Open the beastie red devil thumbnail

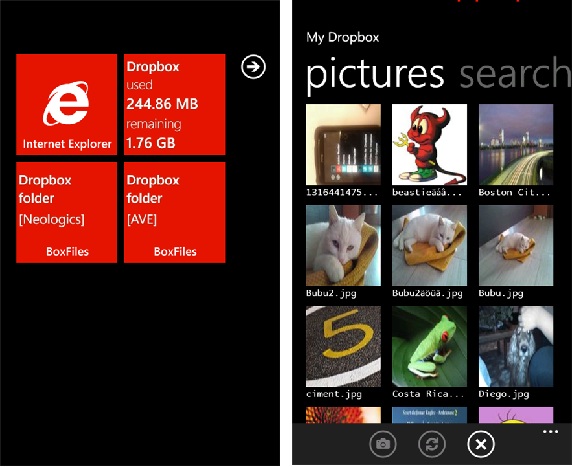[x=429, y=144]
